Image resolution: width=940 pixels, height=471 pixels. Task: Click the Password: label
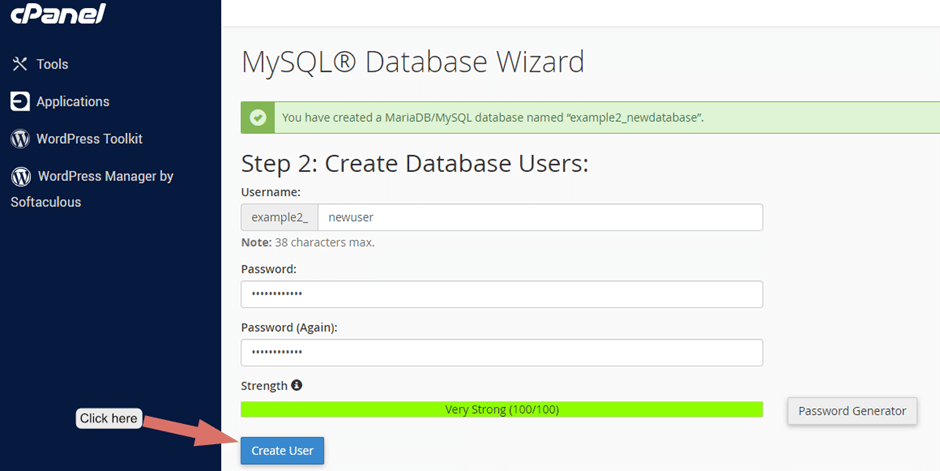point(269,269)
